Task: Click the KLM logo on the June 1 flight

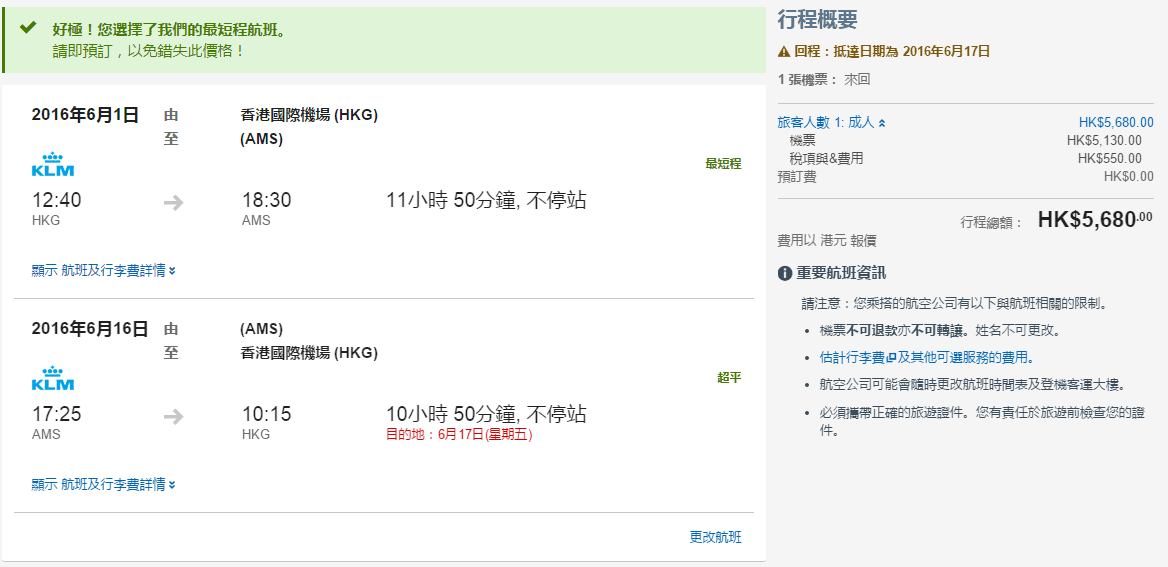Action: pyautogui.click(x=53, y=165)
